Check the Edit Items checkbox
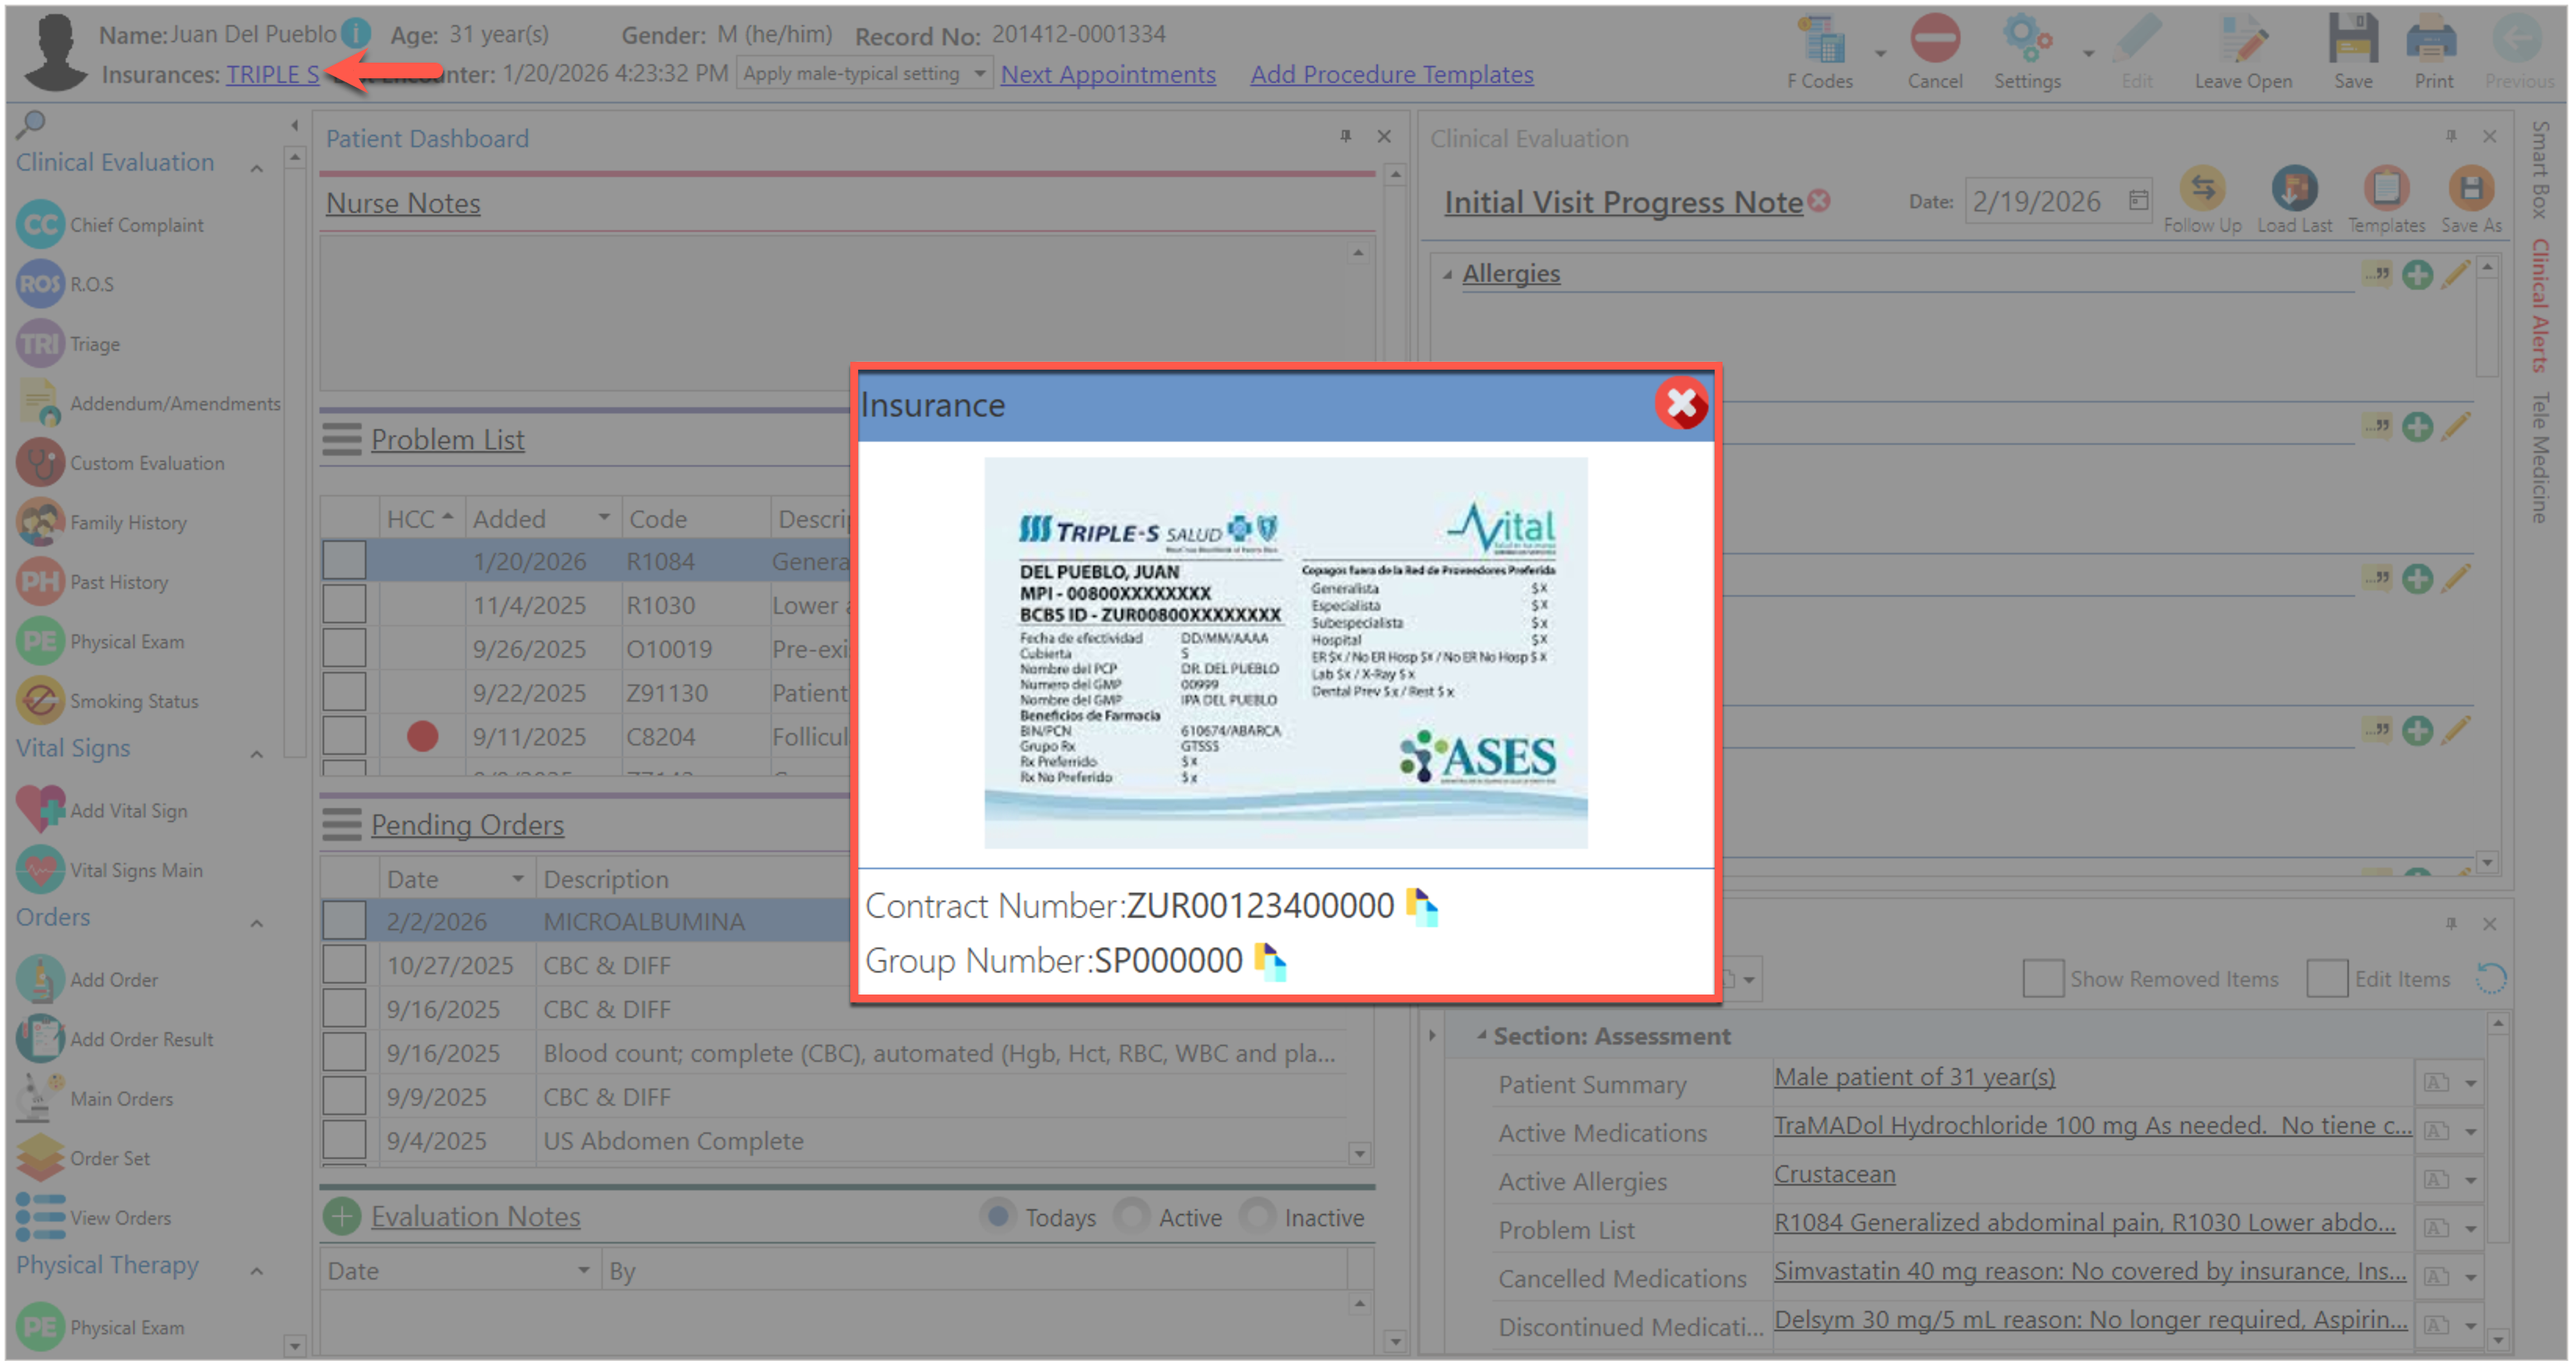2576x1361 pixels. coord(2326,979)
